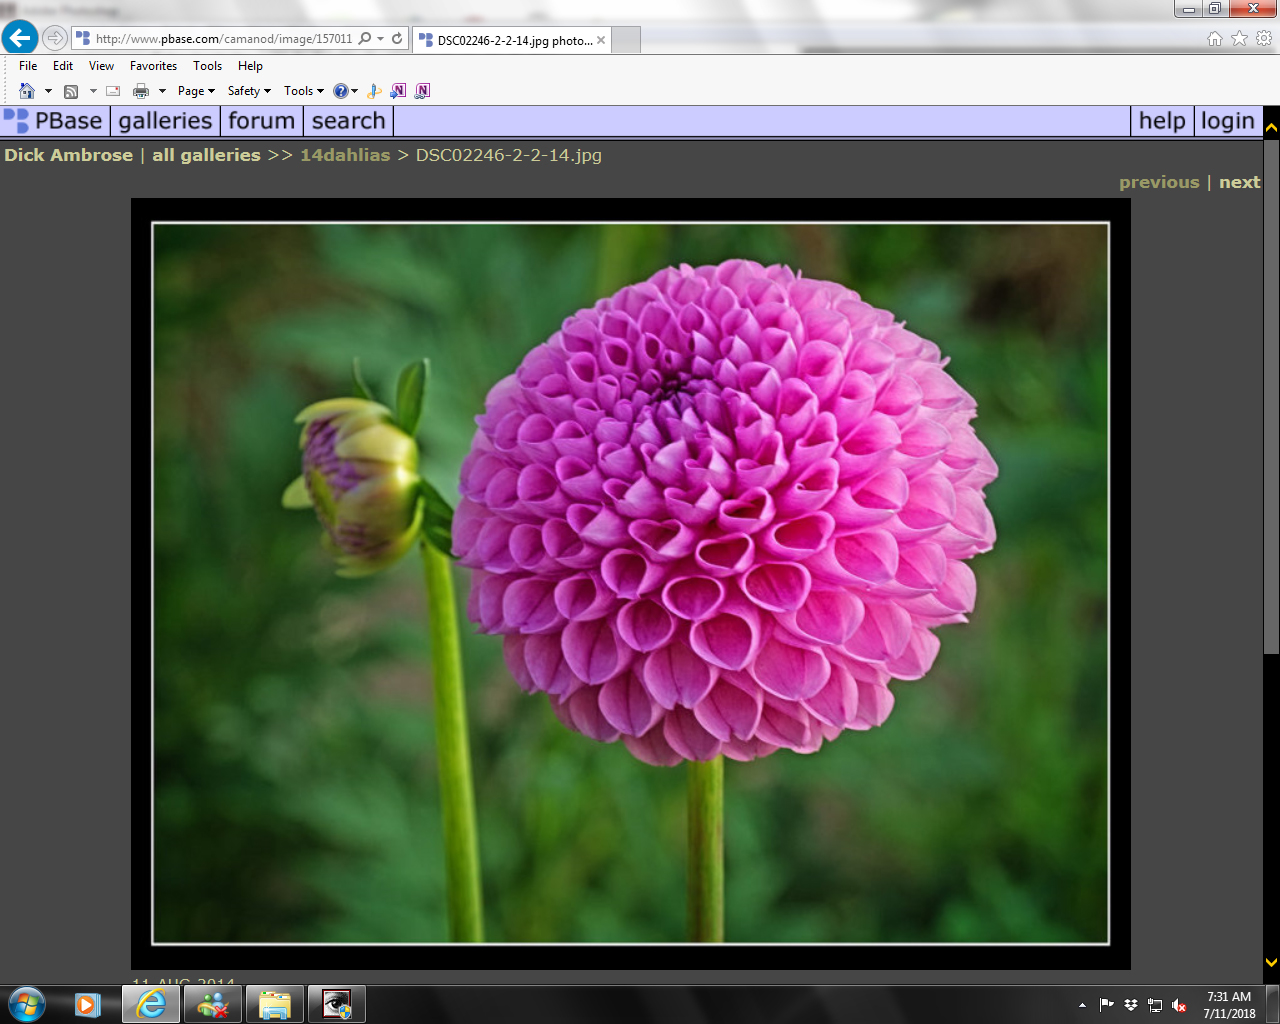Open the File menu
The width and height of the screenshot is (1280, 1024).
(28, 66)
